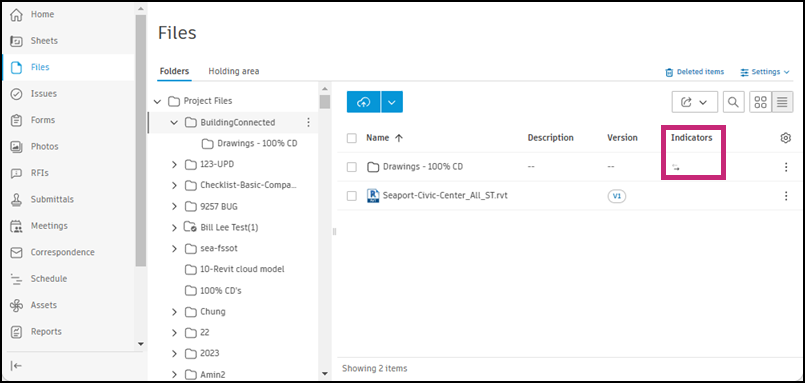Open the Assets sidebar icon
The height and width of the screenshot is (383, 805).
[16, 305]
